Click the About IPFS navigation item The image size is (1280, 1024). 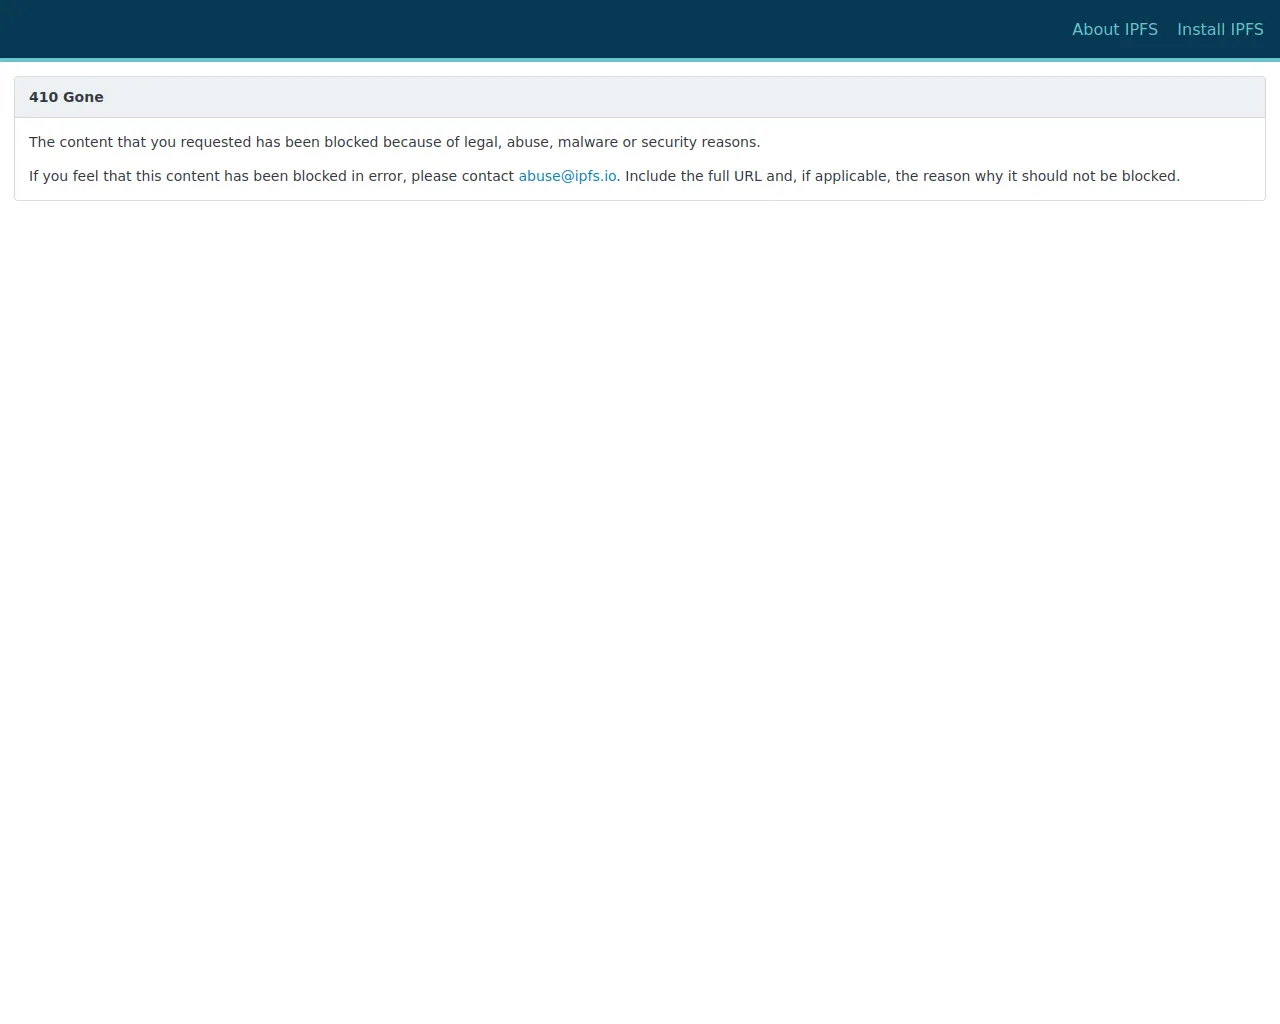pyautogui.click(x=1115, y=29)
